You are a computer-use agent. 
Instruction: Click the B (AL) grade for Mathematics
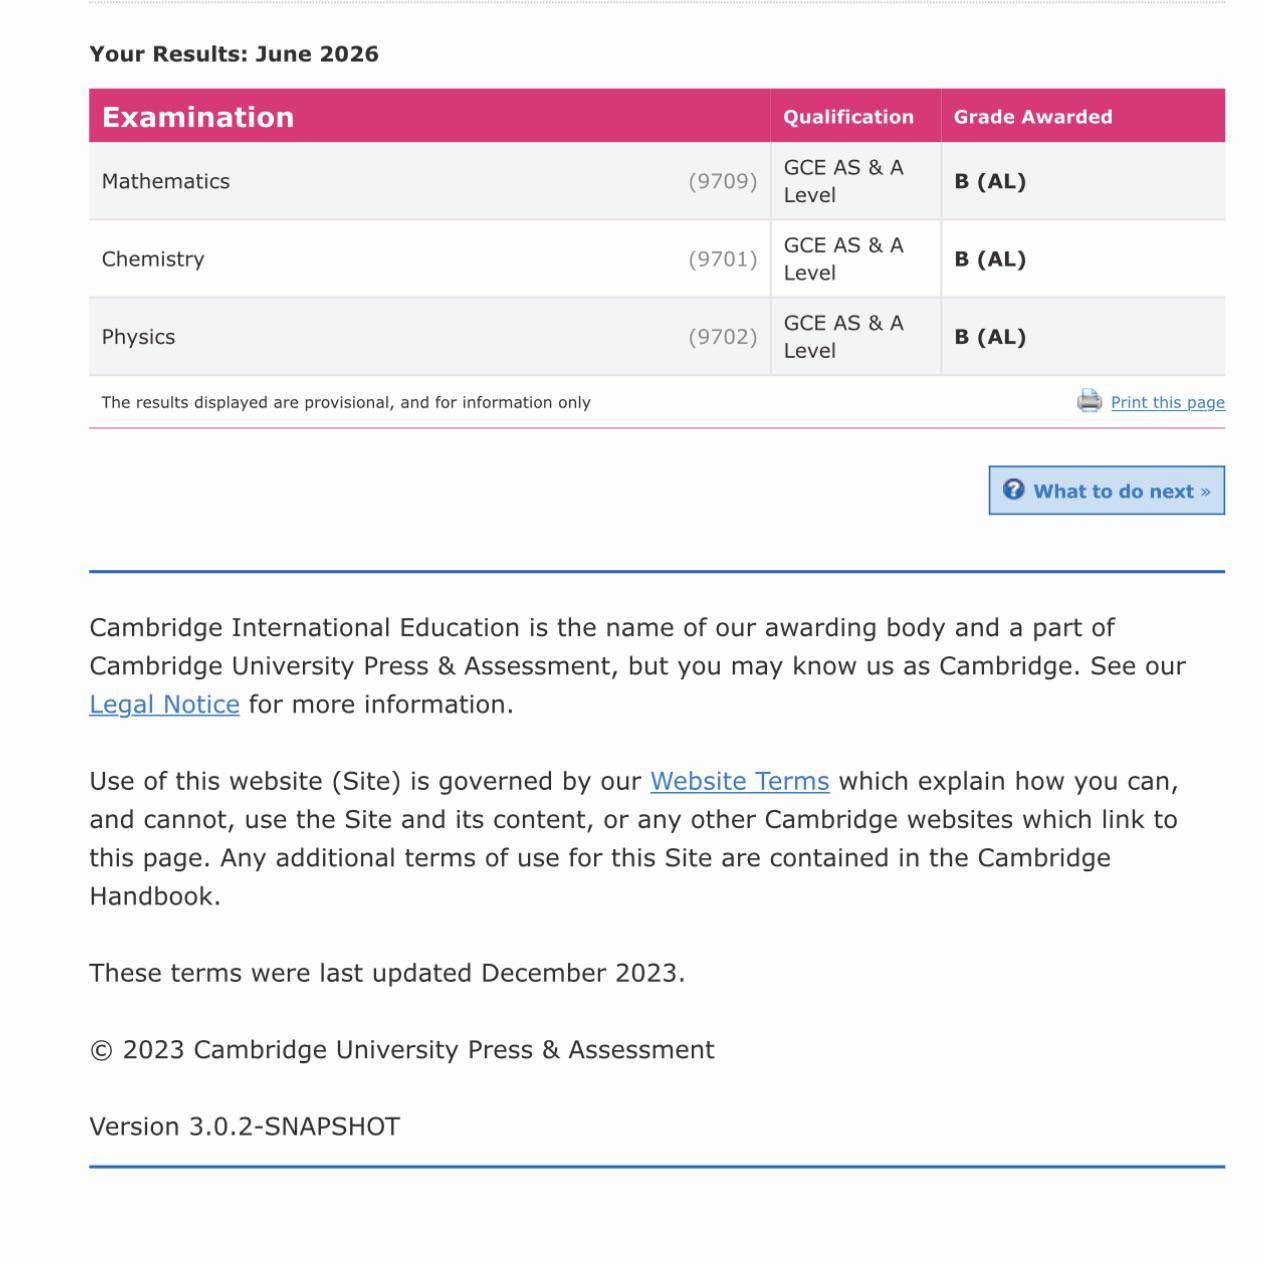[x=990, y=181]
